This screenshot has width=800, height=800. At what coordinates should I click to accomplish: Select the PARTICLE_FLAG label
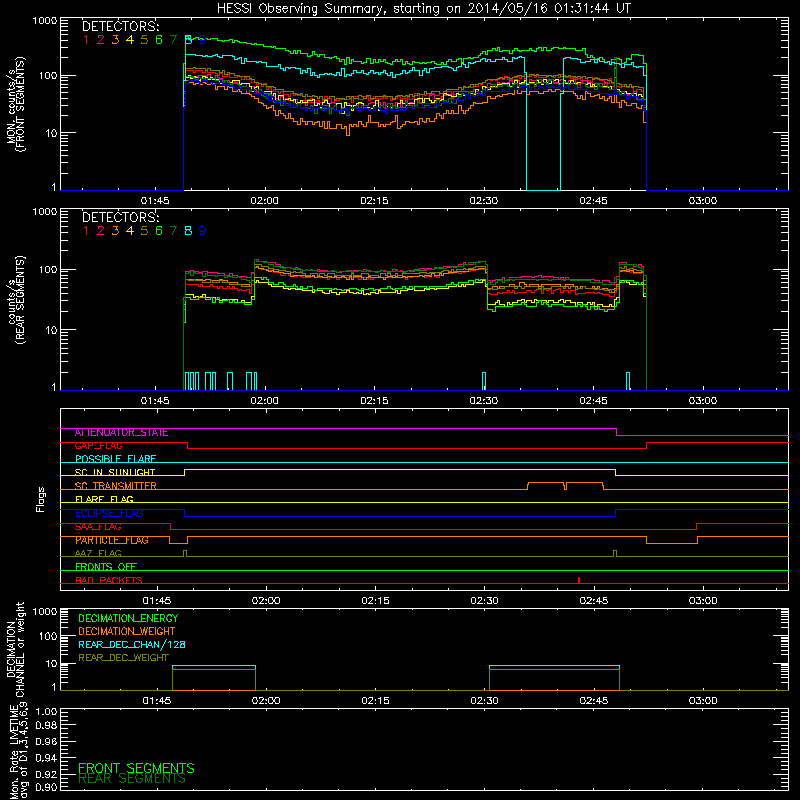tap(112, 540)
